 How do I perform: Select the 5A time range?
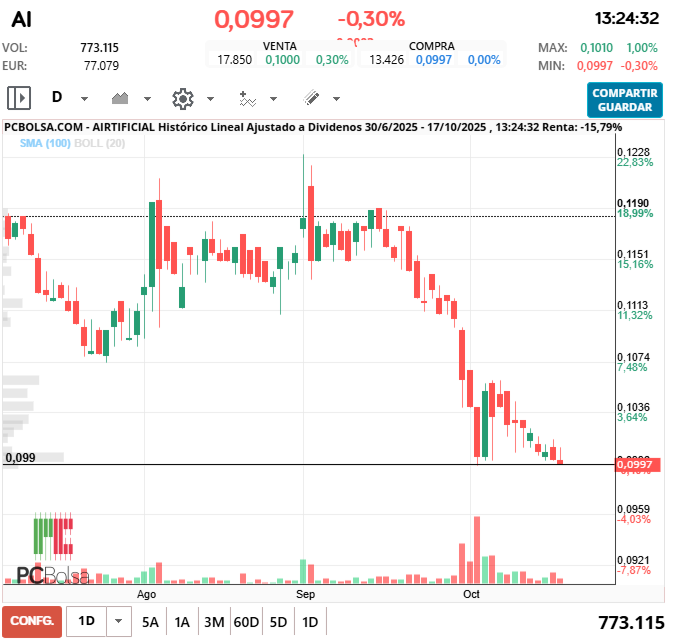pyautogui.click(x=150, y=621)
